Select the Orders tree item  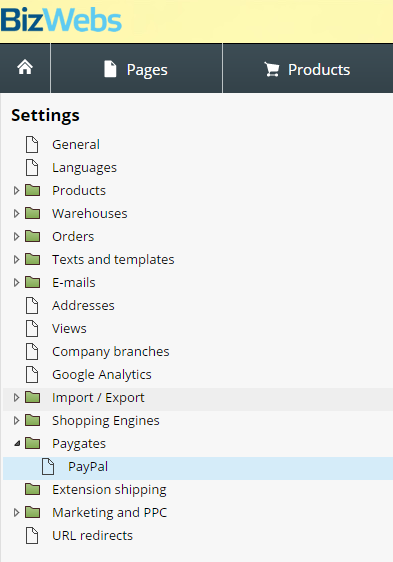(73, 236)
